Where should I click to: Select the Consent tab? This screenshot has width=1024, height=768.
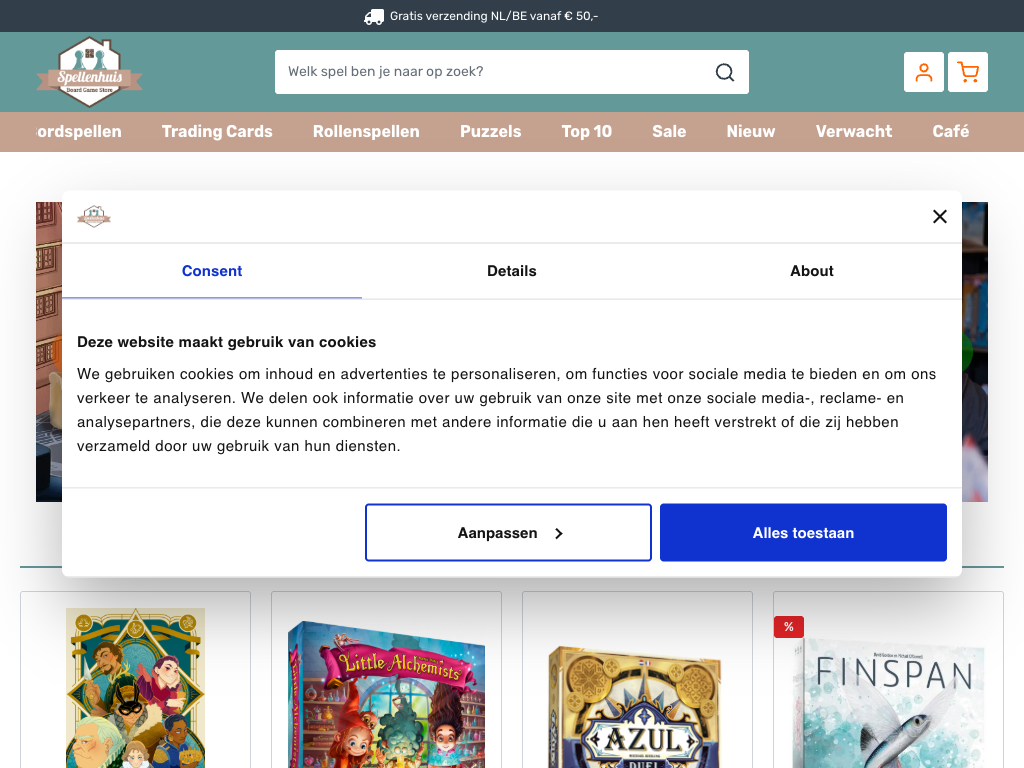coord(212,271)
